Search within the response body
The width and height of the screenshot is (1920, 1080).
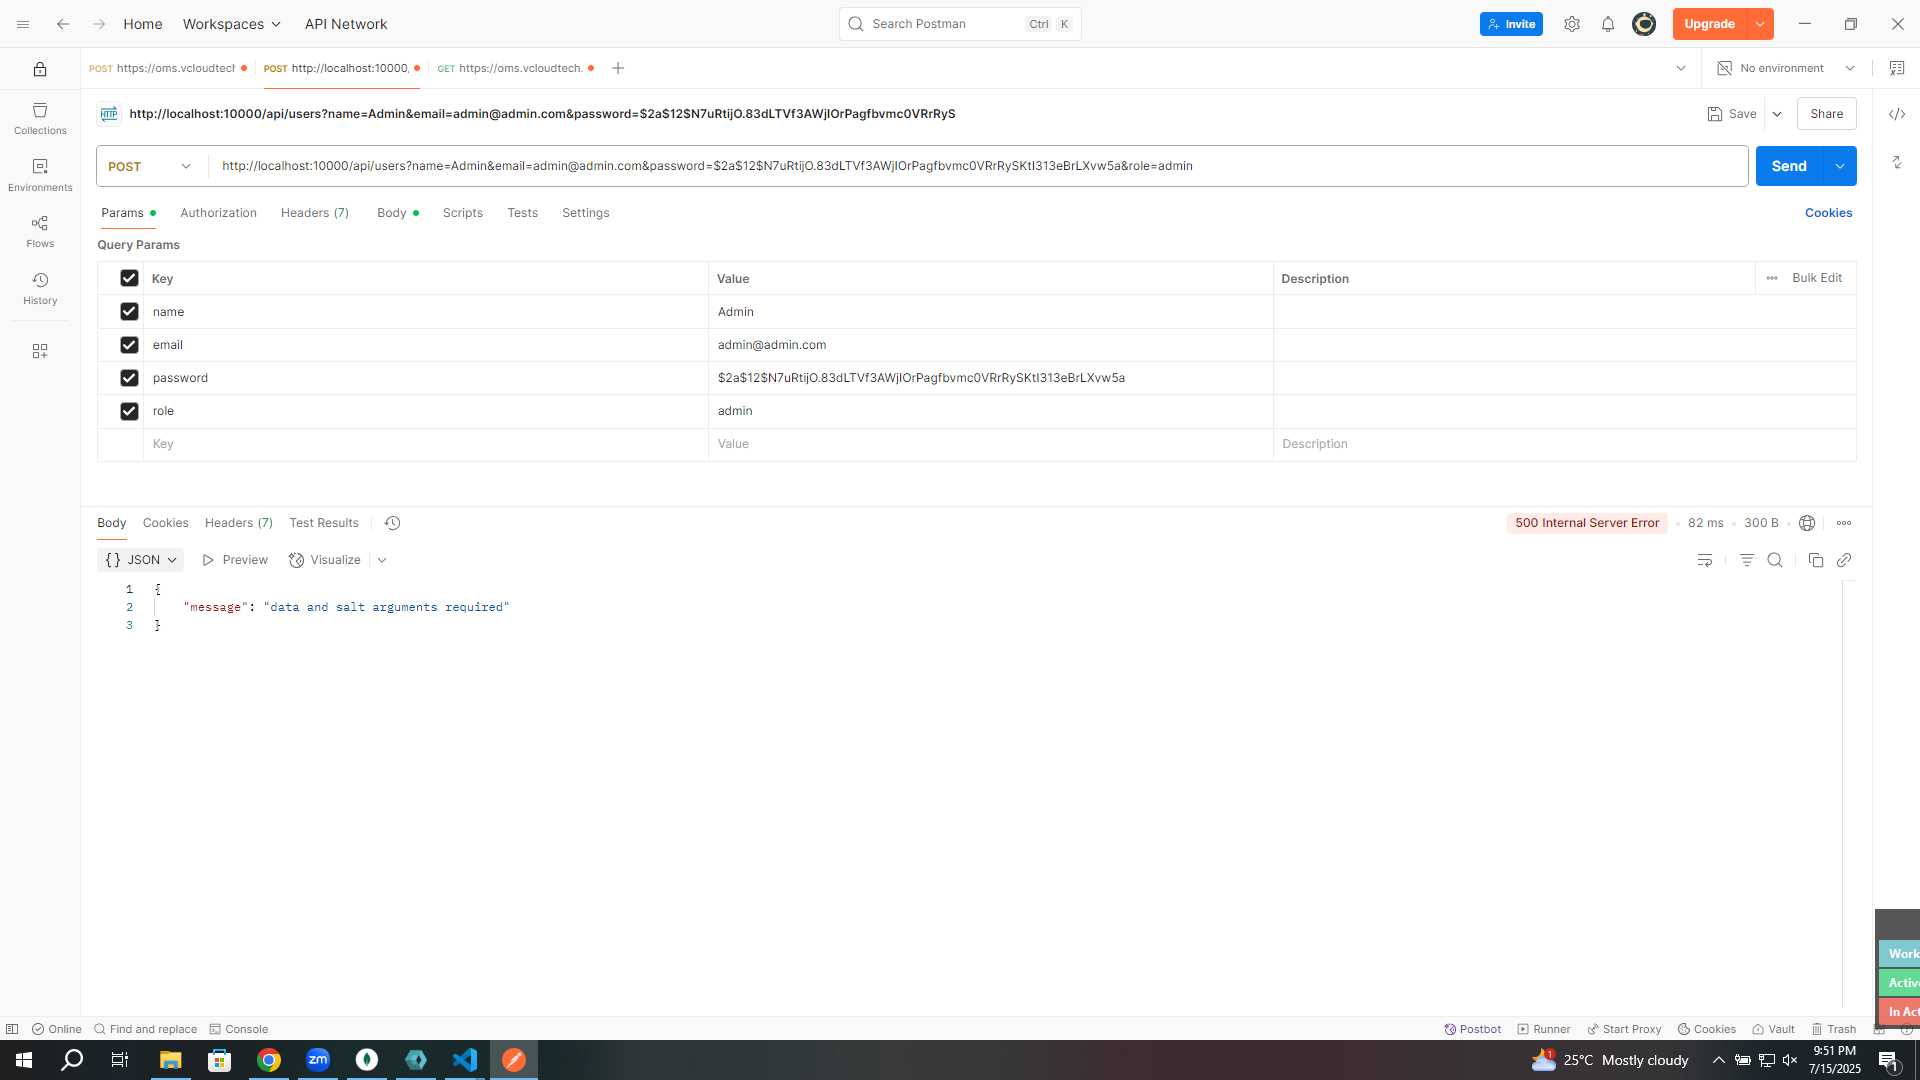1775,560
